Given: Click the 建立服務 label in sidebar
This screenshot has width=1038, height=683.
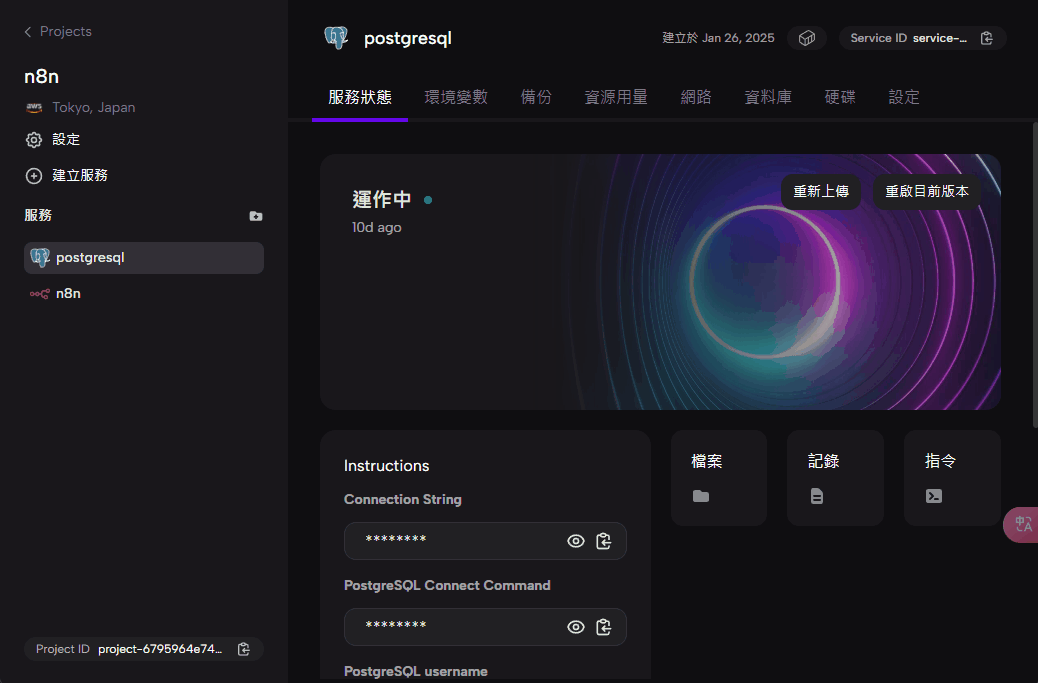Looking at the screenshot, I should point(80,175).
